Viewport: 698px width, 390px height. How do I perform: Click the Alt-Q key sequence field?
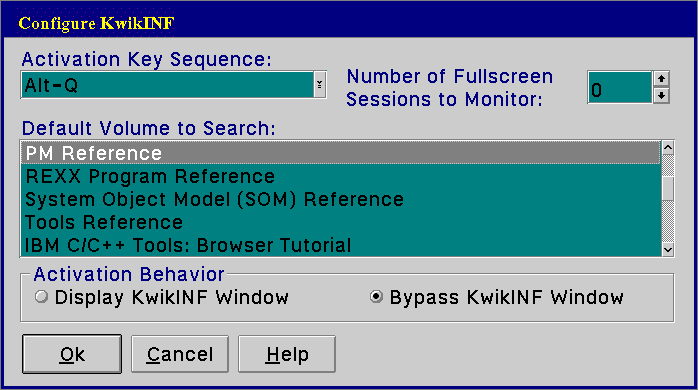coord(167,85)
